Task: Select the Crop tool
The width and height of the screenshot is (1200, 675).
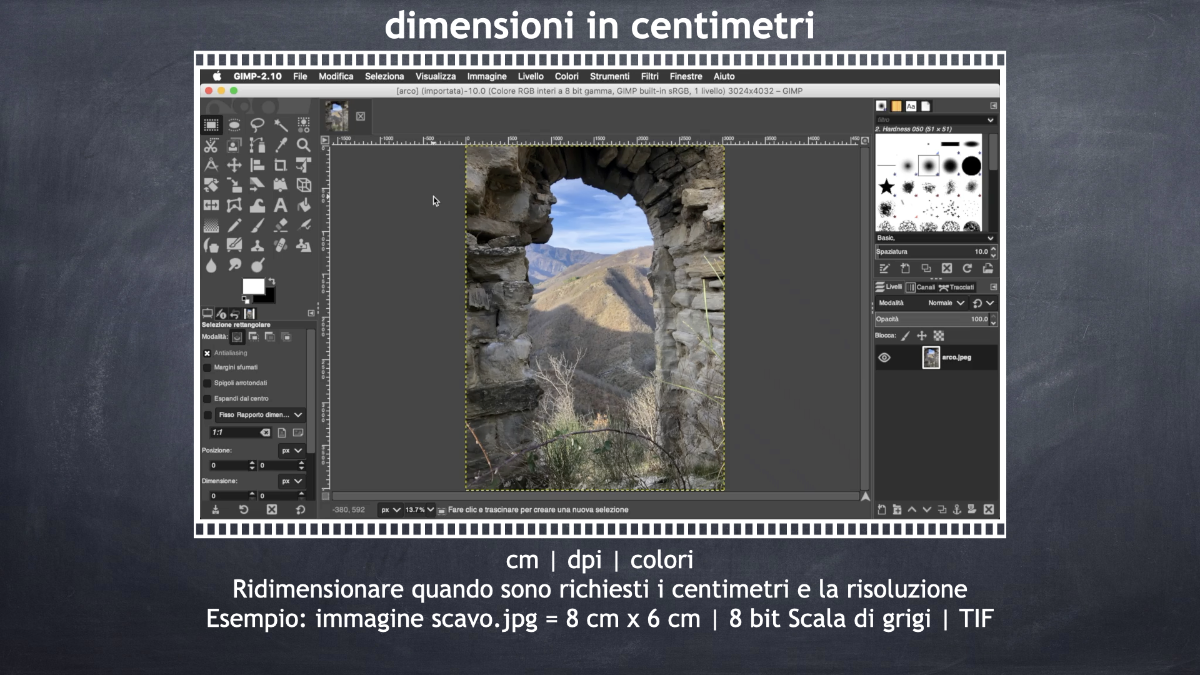Action: point(280,165)
